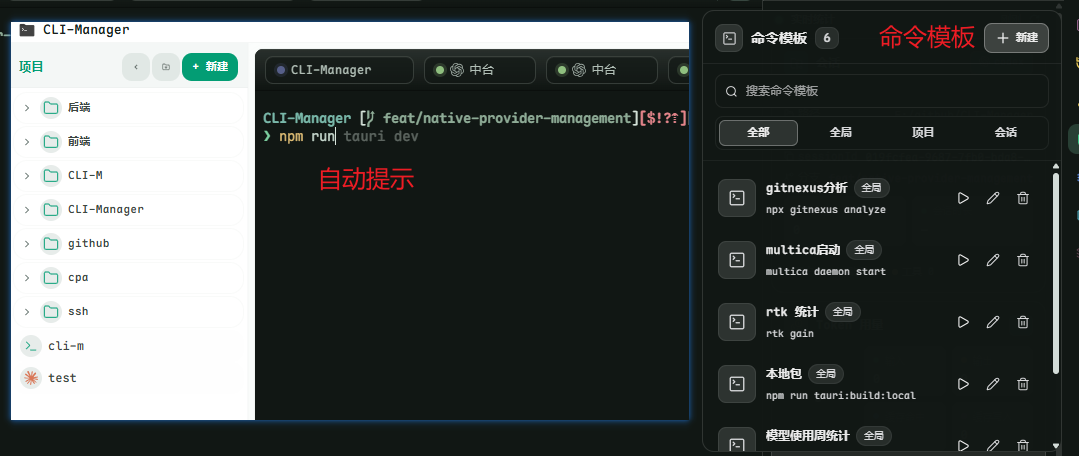Select the cpa project label
The image size is (1079, 456).
point(78,278)
